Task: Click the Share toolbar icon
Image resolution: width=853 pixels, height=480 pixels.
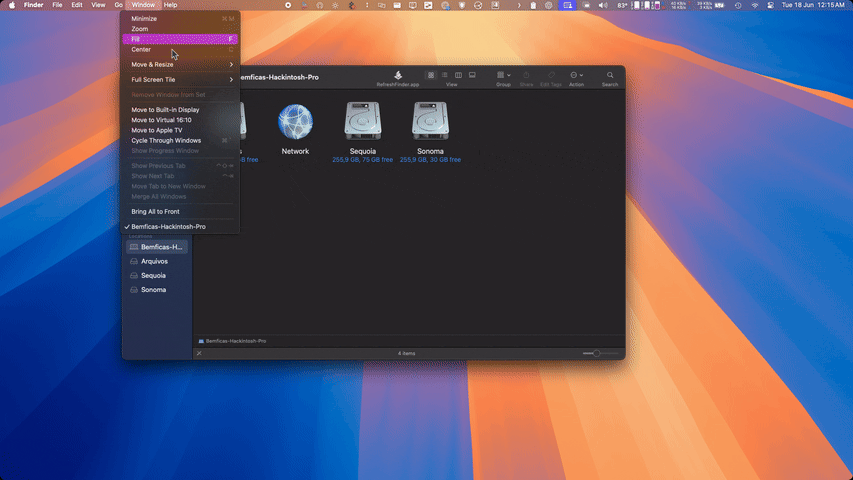Action: (526, 75)
